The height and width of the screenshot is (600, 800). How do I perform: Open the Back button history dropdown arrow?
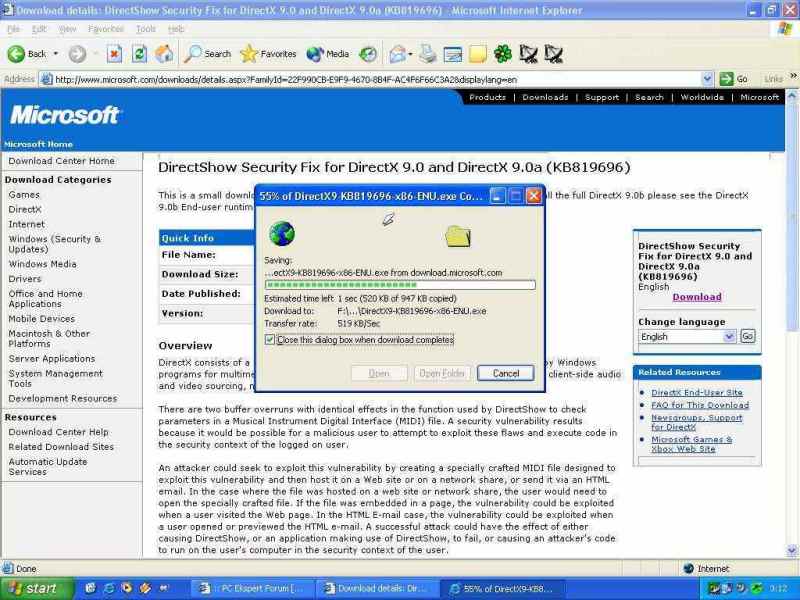coord(54,54)
